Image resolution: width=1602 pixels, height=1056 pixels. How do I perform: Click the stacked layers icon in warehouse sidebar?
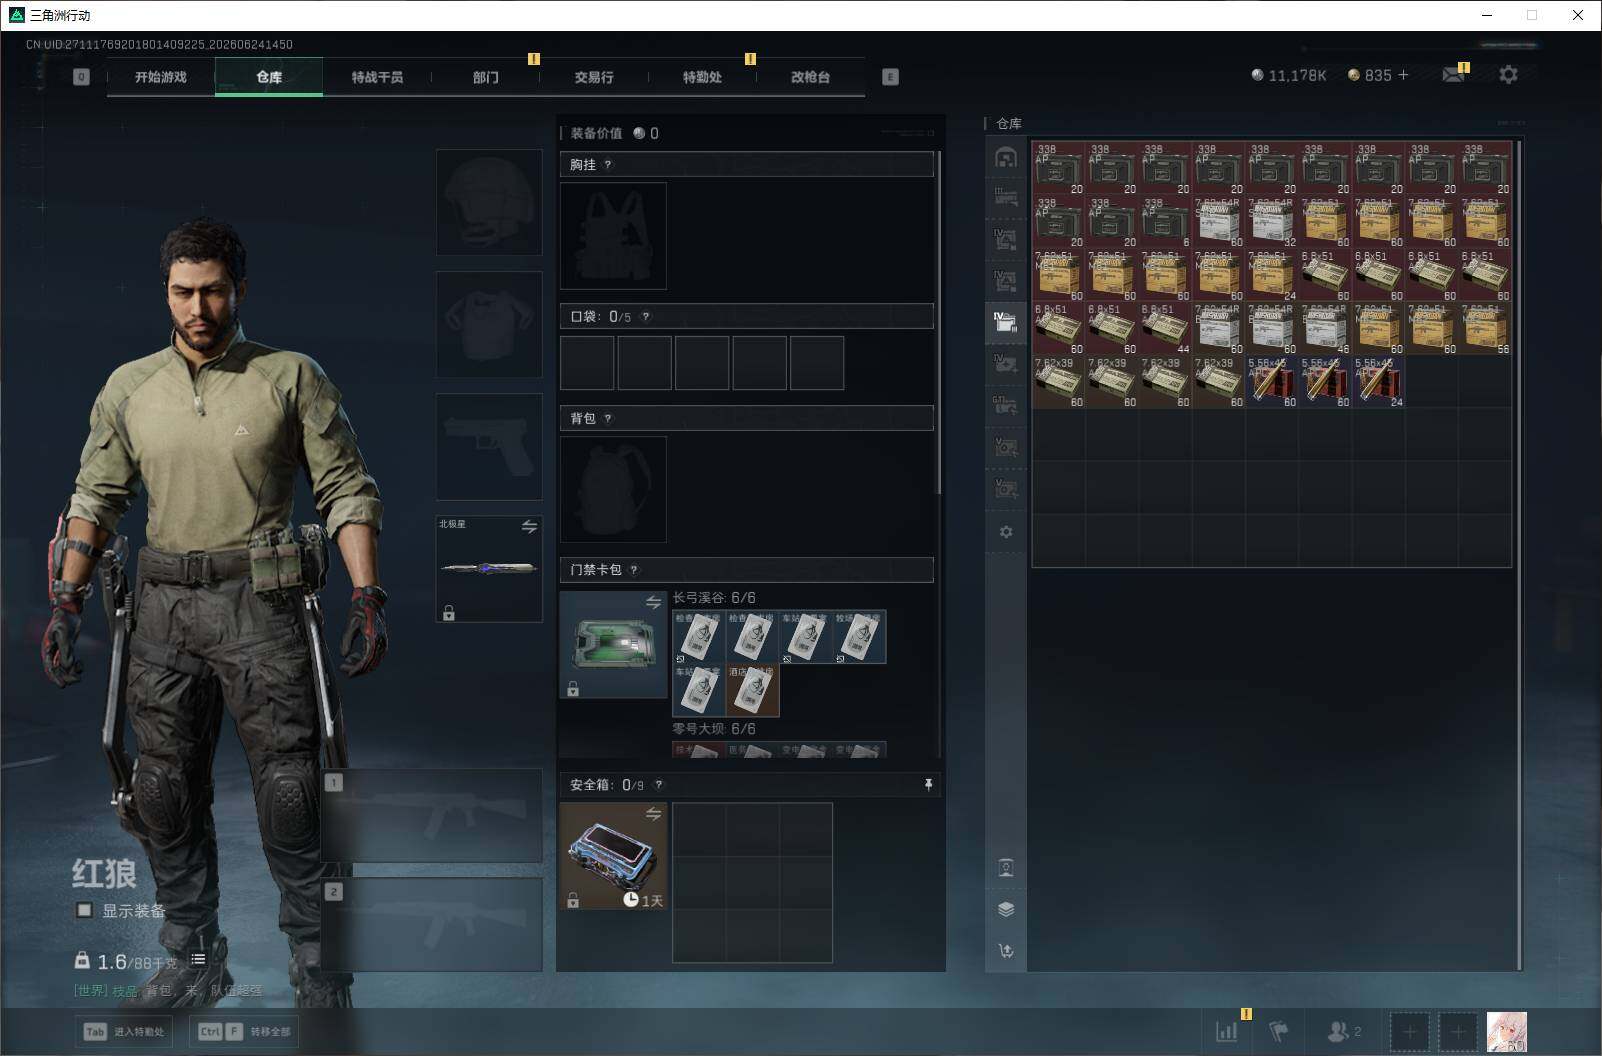(1006, 909)
